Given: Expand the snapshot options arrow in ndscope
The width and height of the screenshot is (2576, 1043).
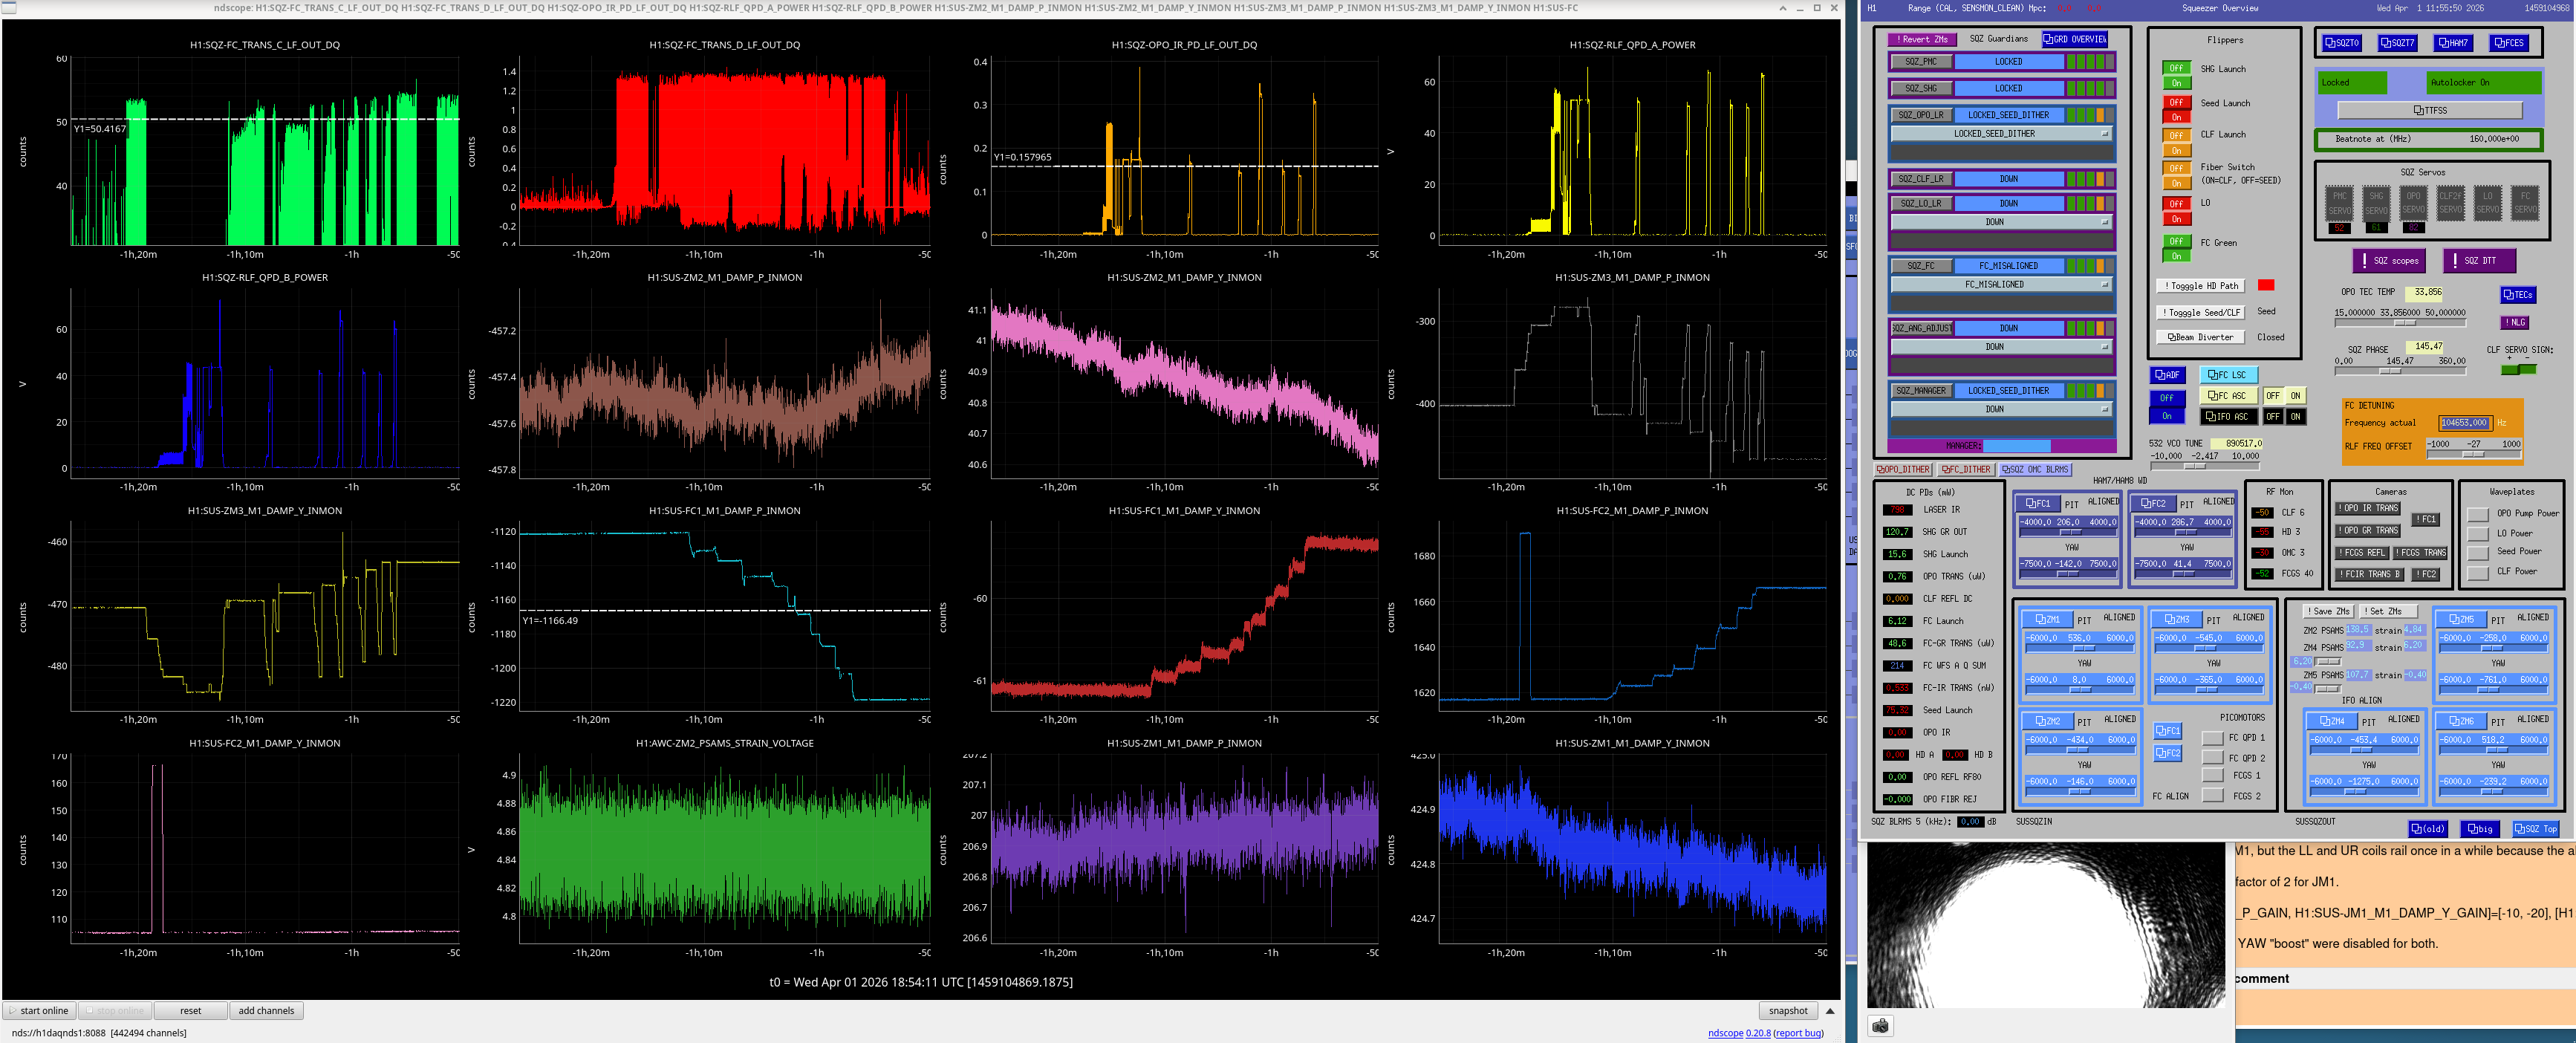Looking at the screenshot, I should pyautogui.click(x=1830, y=1011).
